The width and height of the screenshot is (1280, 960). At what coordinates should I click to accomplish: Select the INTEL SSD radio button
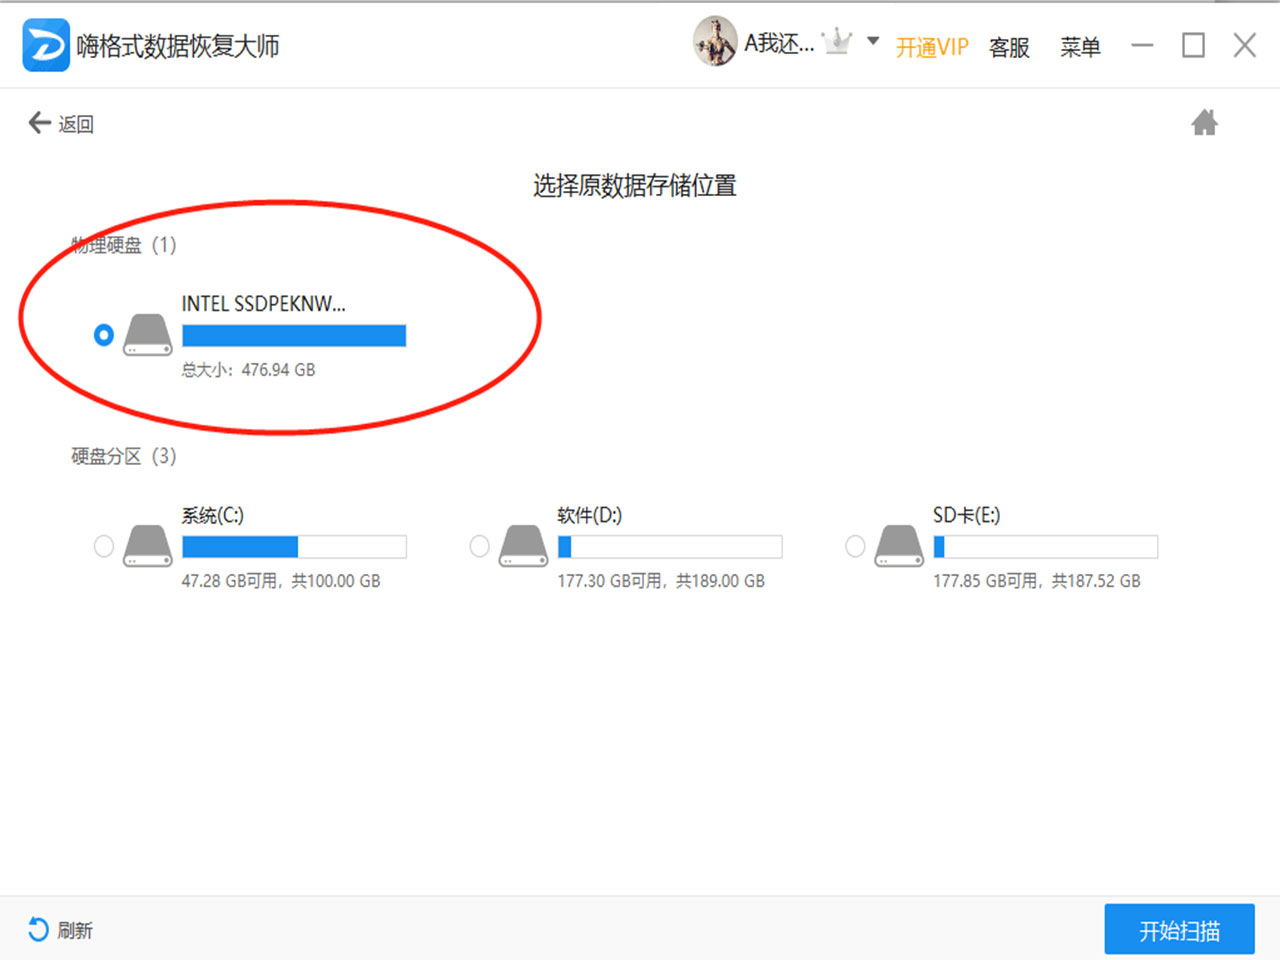[x=103, y=335]
